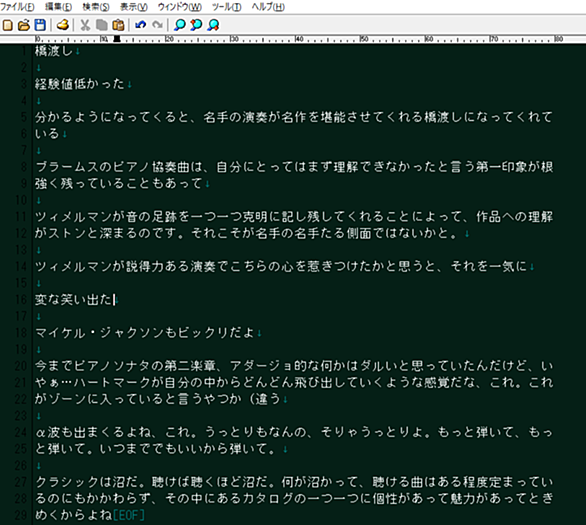
Task: Cut with the scissors icon
Action: coord(85,25)
